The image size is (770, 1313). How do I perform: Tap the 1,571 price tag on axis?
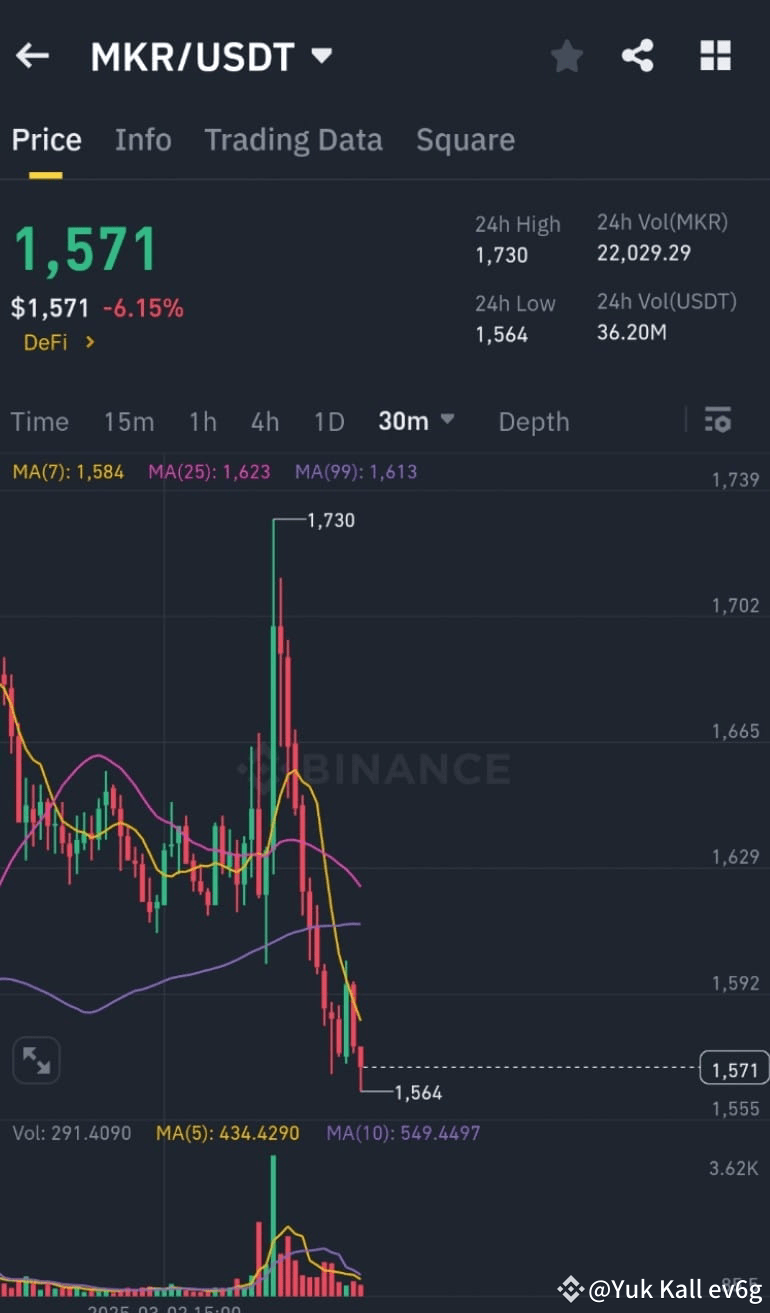pyautogui.click(x=735, y=1068)
